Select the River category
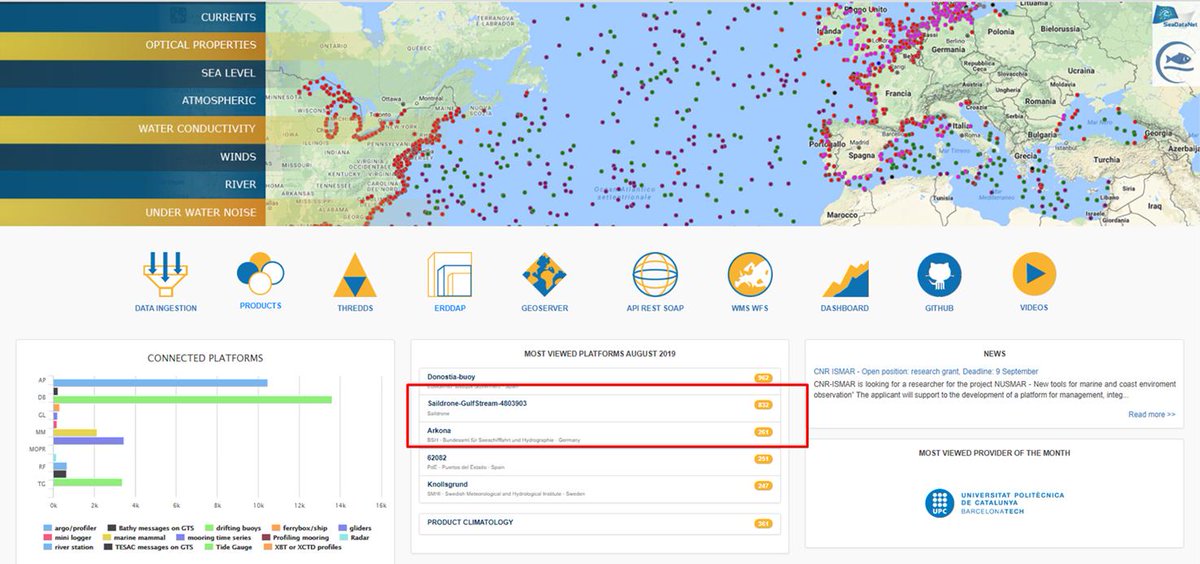 (x=132, y=185)
